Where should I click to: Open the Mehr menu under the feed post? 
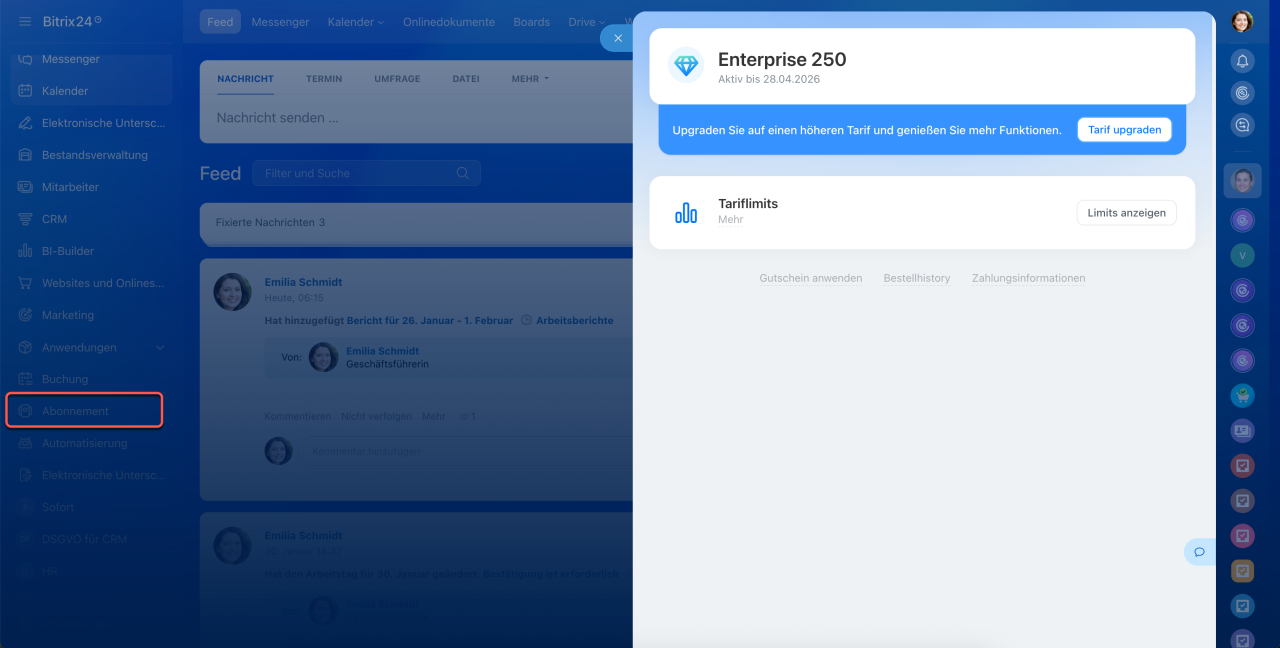pyautogui.click(x=433, y=416)
